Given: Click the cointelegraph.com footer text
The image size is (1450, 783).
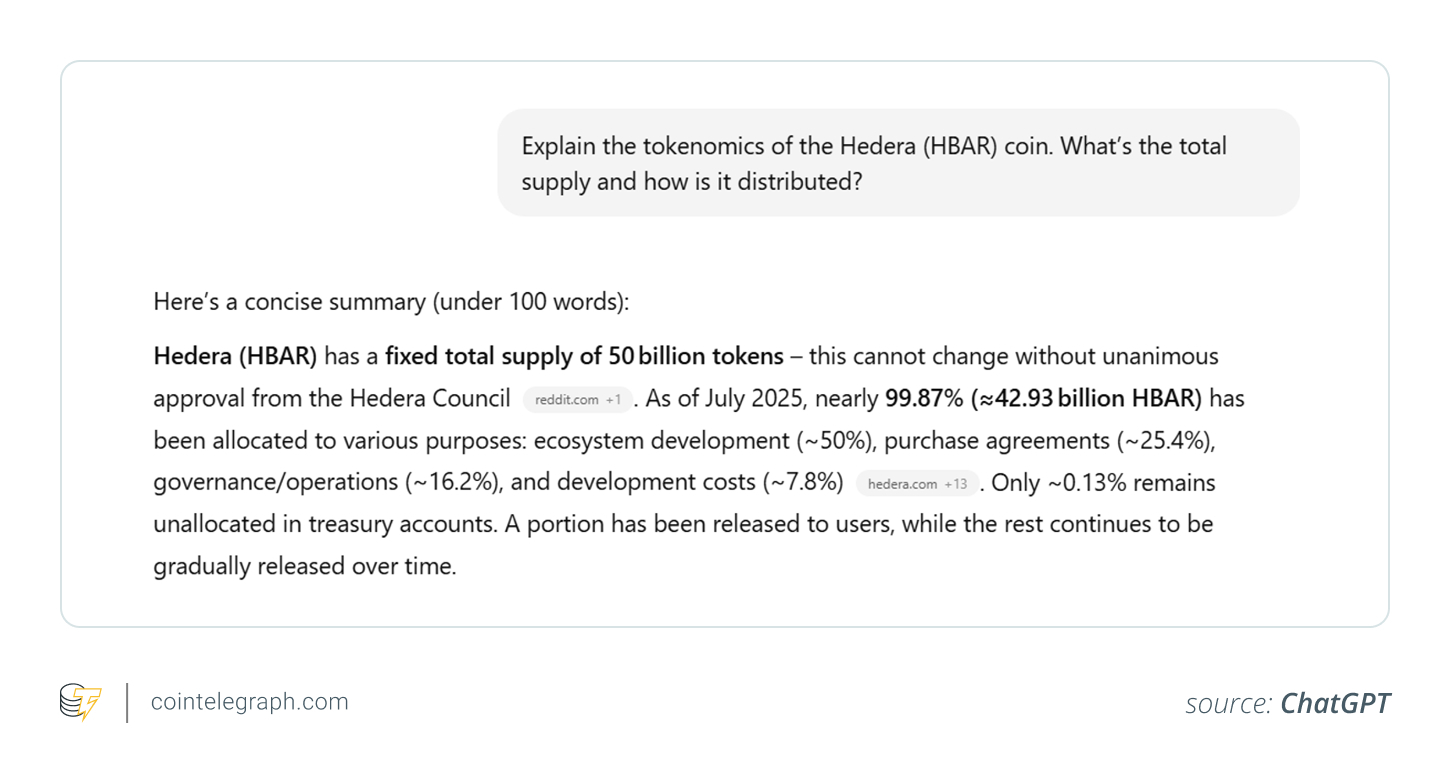Looking at the screenshot, I should tap(249, 702).
